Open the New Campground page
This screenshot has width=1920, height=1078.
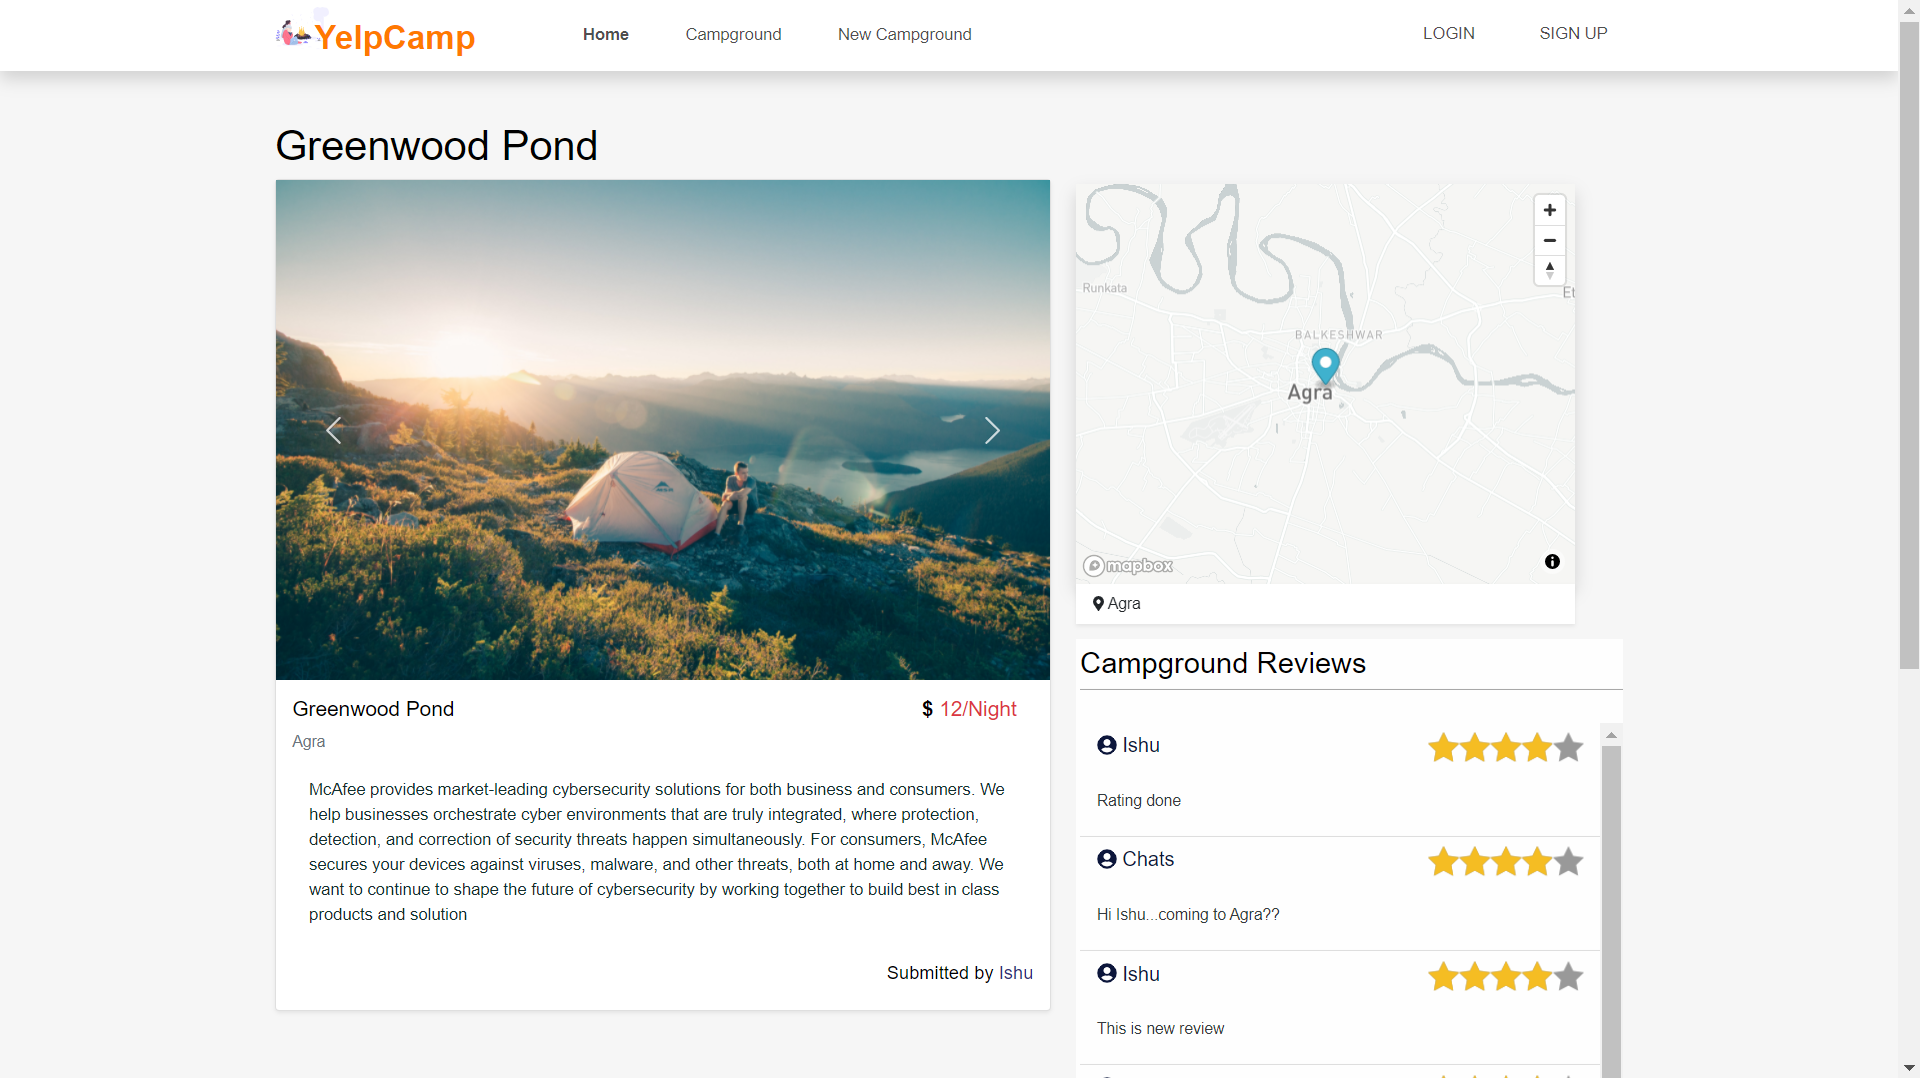tap(904, 34)
